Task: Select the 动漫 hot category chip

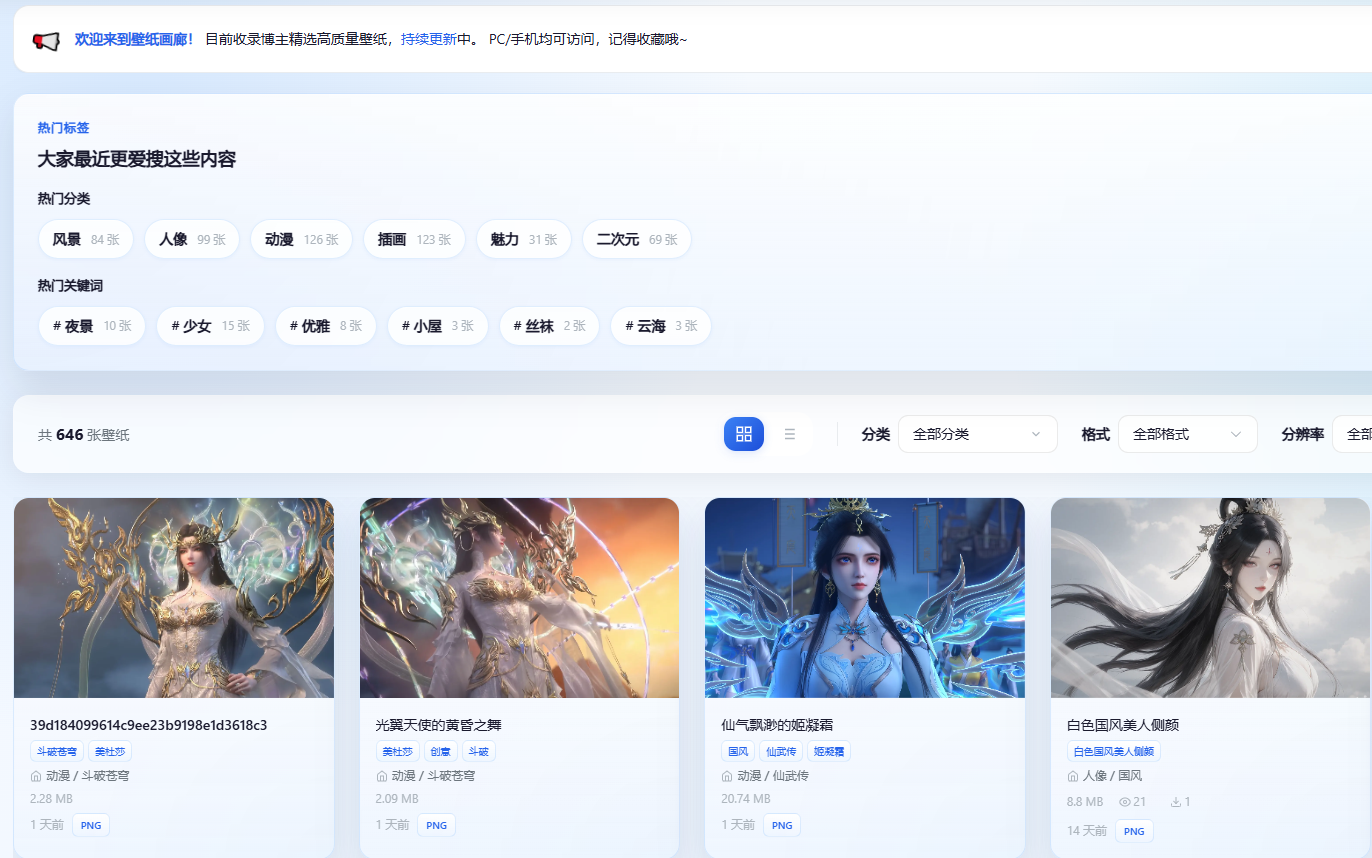Action: click(301, 239)
